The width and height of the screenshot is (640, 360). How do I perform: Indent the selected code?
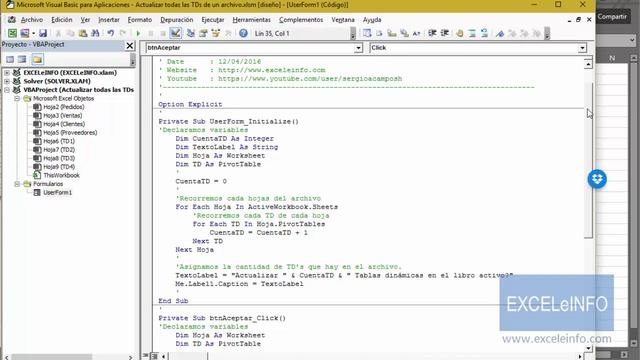click(432, 33)
